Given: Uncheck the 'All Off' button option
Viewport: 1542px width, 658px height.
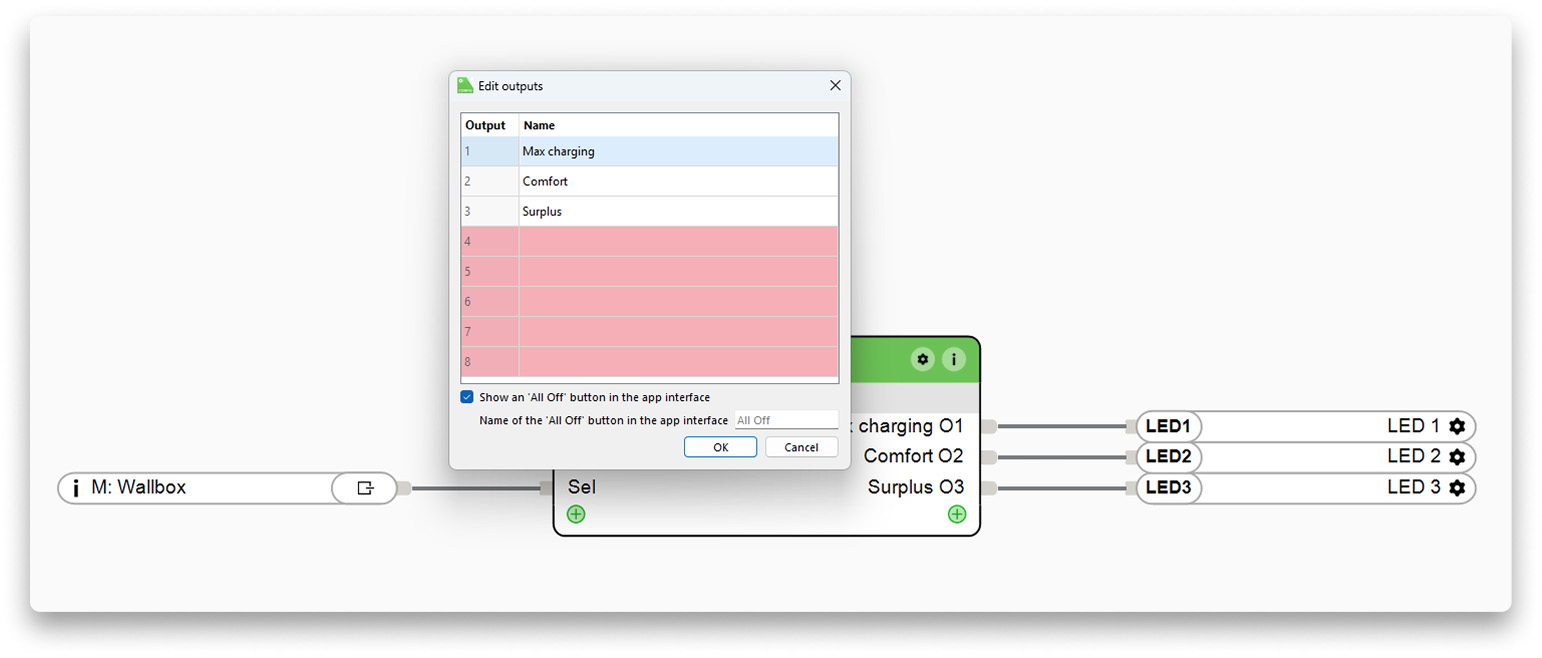Looking at the screenshot, I should 467,397.
